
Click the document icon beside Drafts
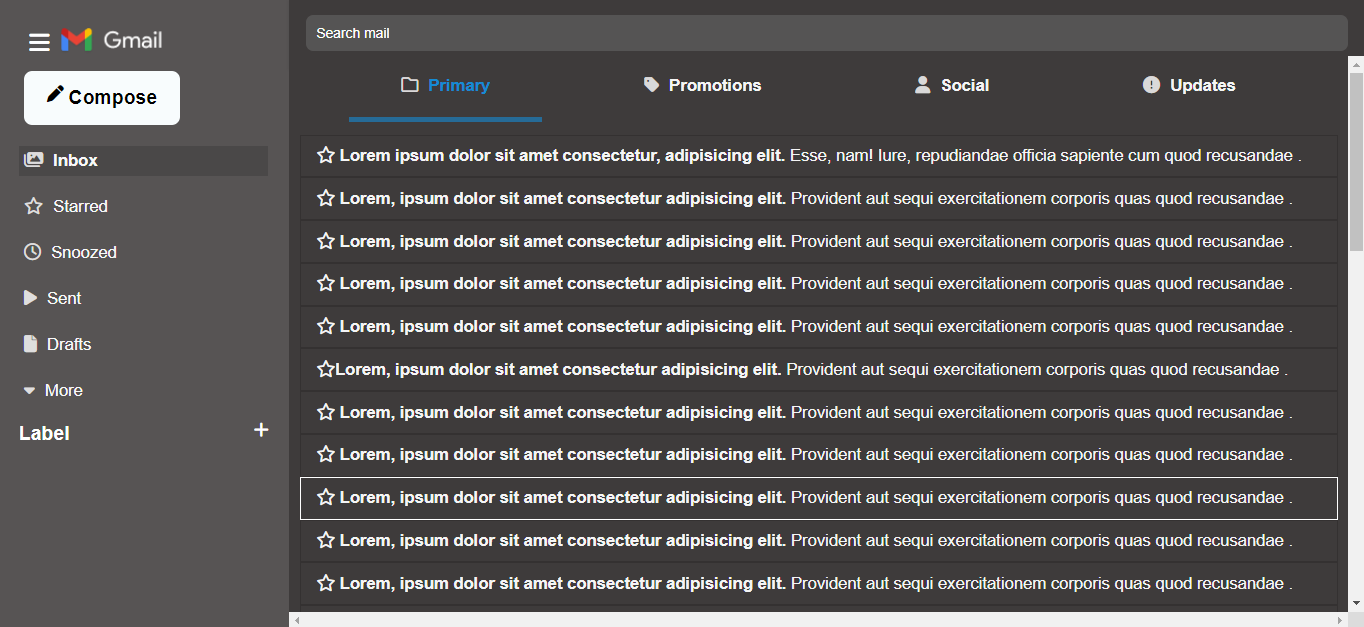30,344
